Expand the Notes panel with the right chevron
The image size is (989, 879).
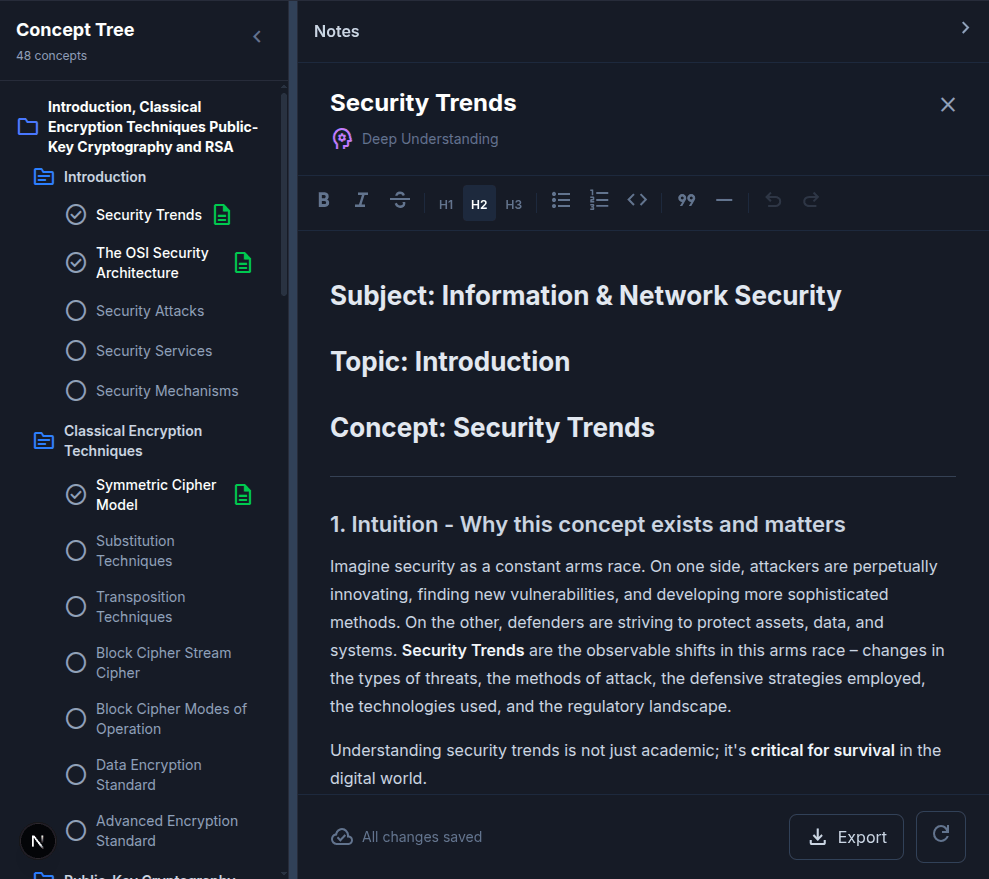coord(965,28)
